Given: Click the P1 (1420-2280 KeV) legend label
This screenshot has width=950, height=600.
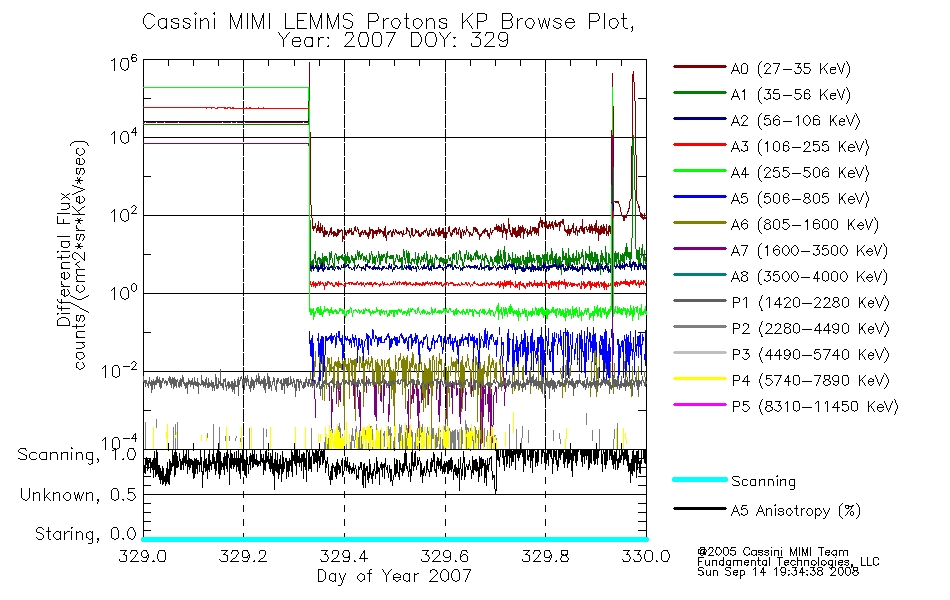Looking at the screenshot, I should tap(810, 303).
